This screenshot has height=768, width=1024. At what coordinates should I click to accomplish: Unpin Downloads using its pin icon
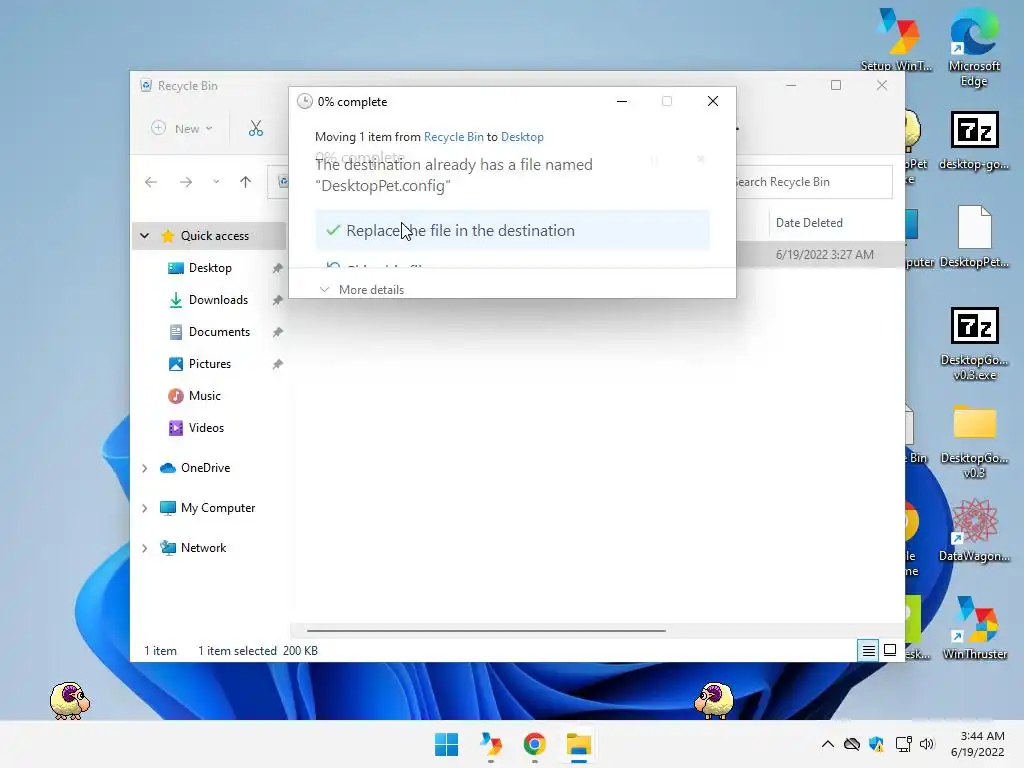pyautogui.click(x=278, y=300)
